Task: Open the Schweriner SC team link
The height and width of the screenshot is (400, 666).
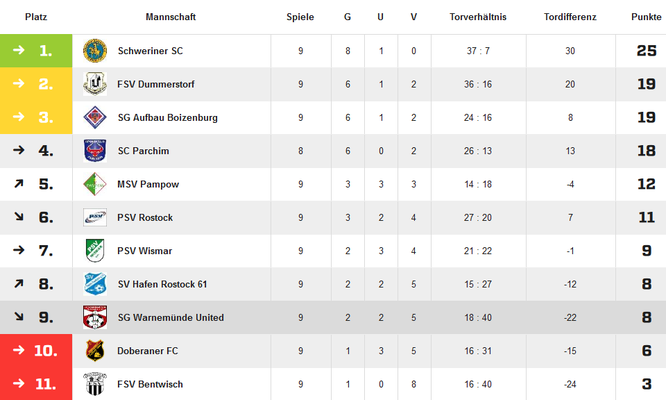Action: 150,51
